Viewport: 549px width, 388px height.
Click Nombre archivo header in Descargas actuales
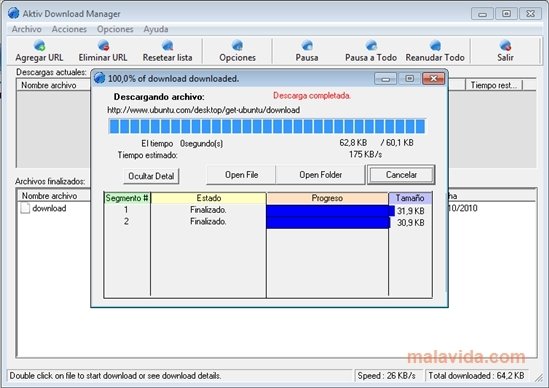(x=54, y=85)
